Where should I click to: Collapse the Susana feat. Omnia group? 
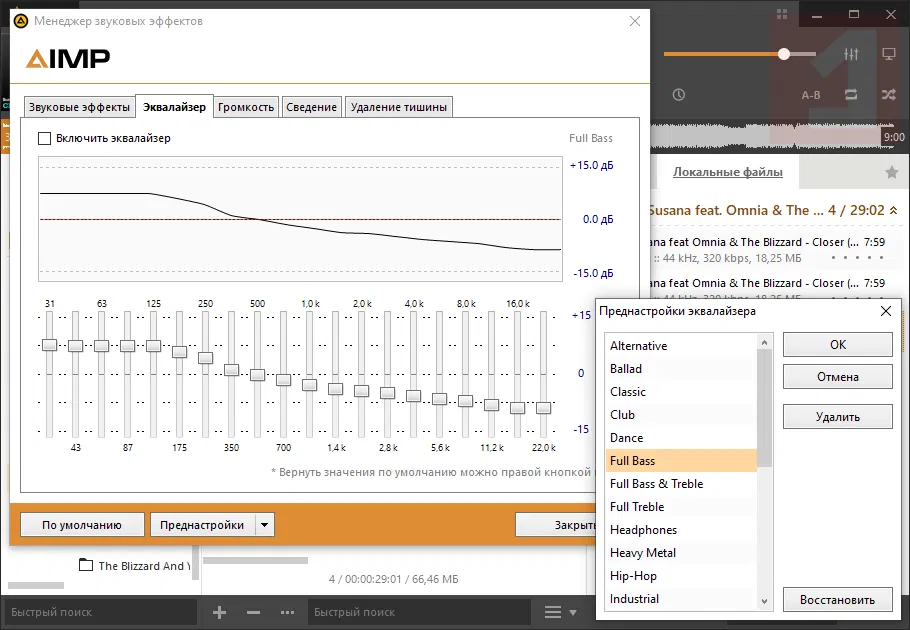coord(894,210)
